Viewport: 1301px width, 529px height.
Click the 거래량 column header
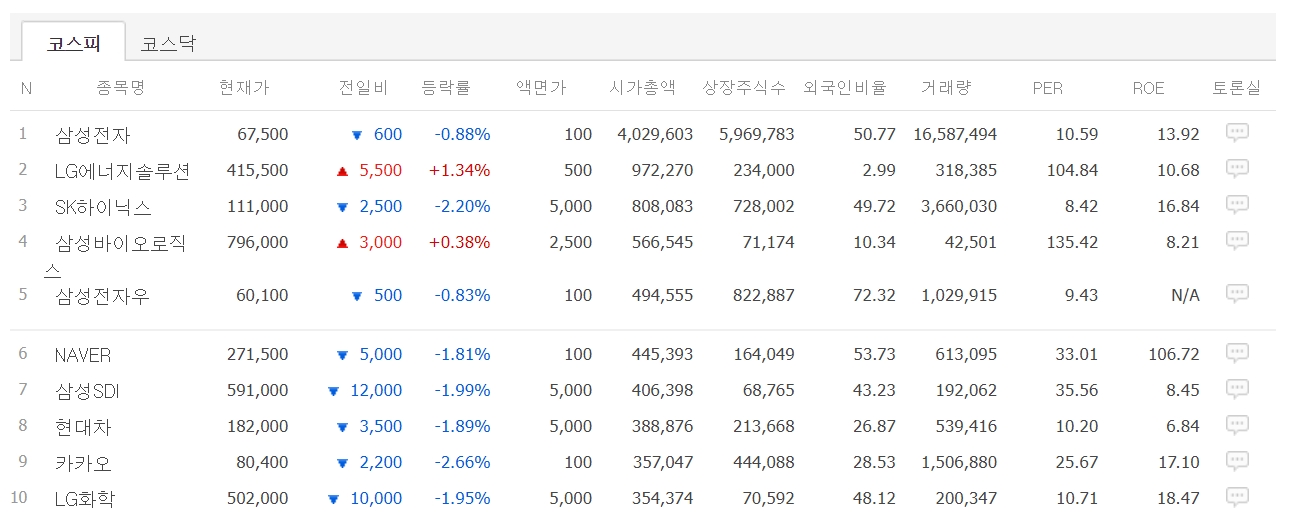point(946,88)
